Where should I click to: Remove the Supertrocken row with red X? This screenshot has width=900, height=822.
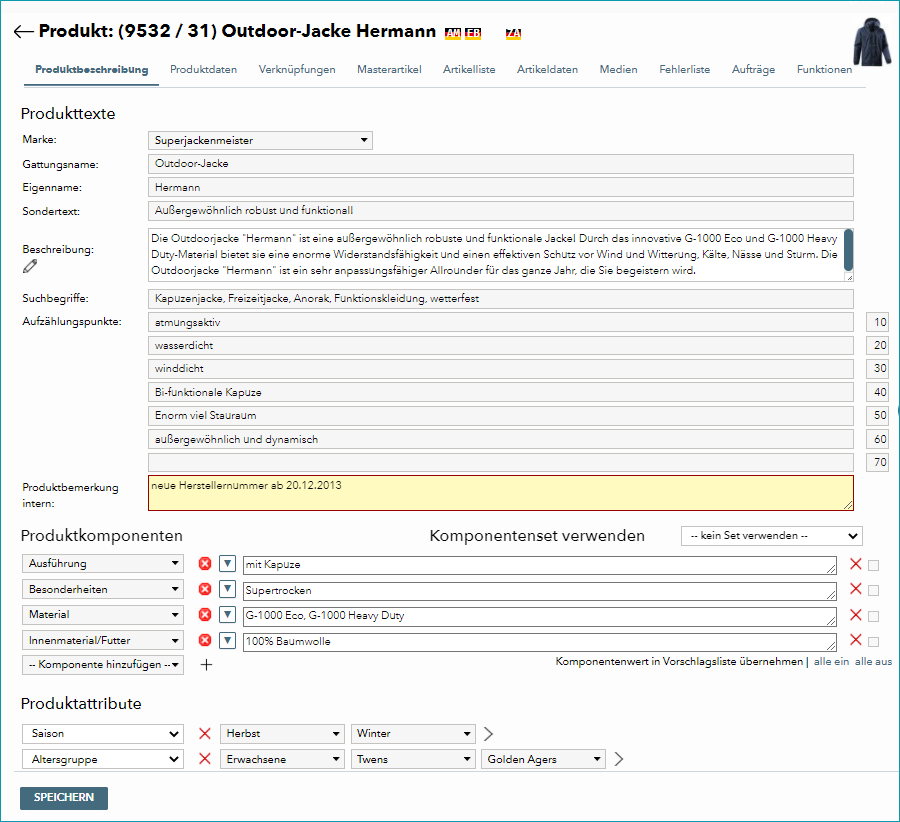coord(855,589)
